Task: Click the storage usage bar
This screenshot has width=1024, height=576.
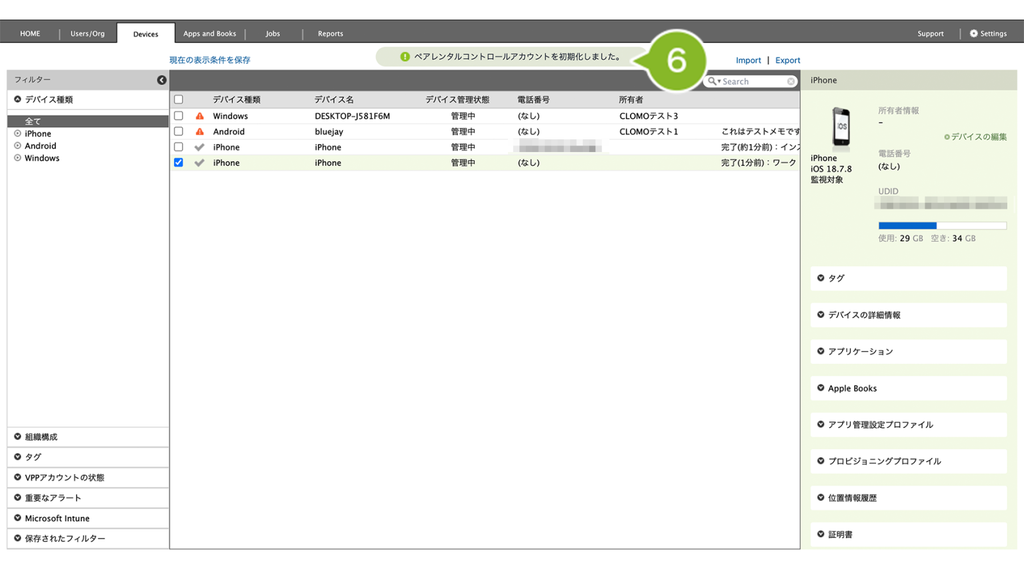Action: tap(942, 226)
